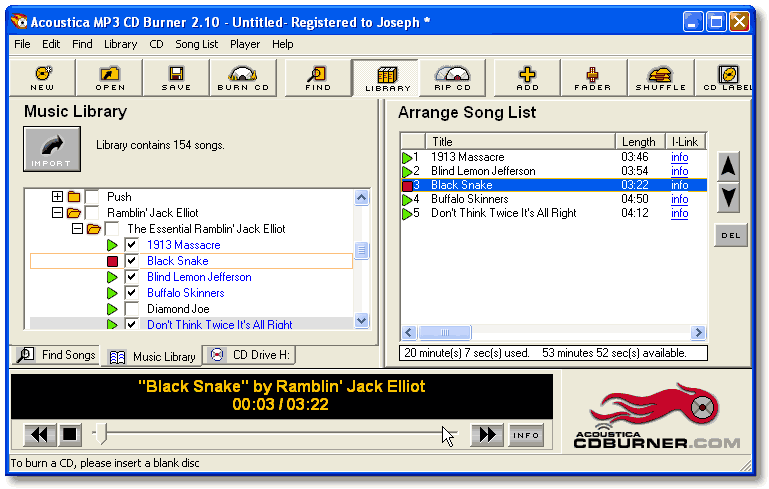Click the Add toolbar button
The width and height of the screenshot is (769, 489).
pos(527,77)
